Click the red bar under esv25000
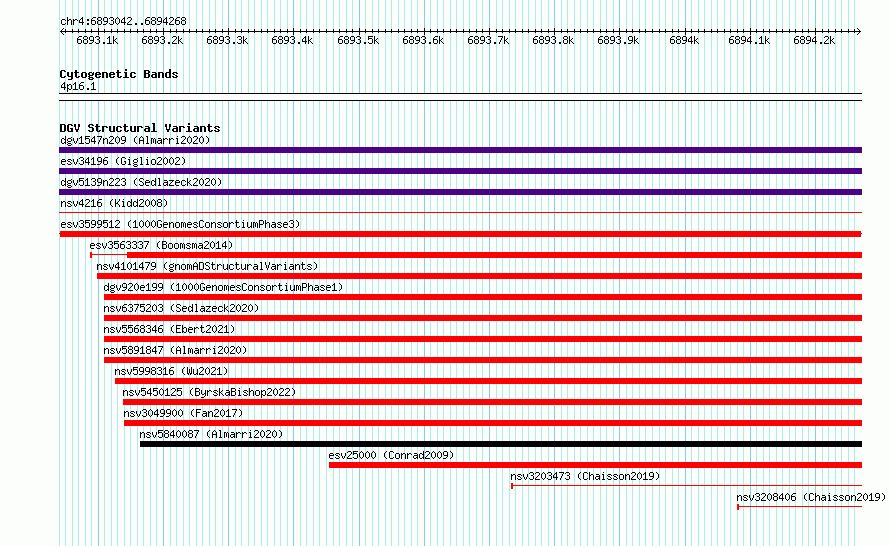The height and width of the screenshot is (546, 890). tap(595, 465)
